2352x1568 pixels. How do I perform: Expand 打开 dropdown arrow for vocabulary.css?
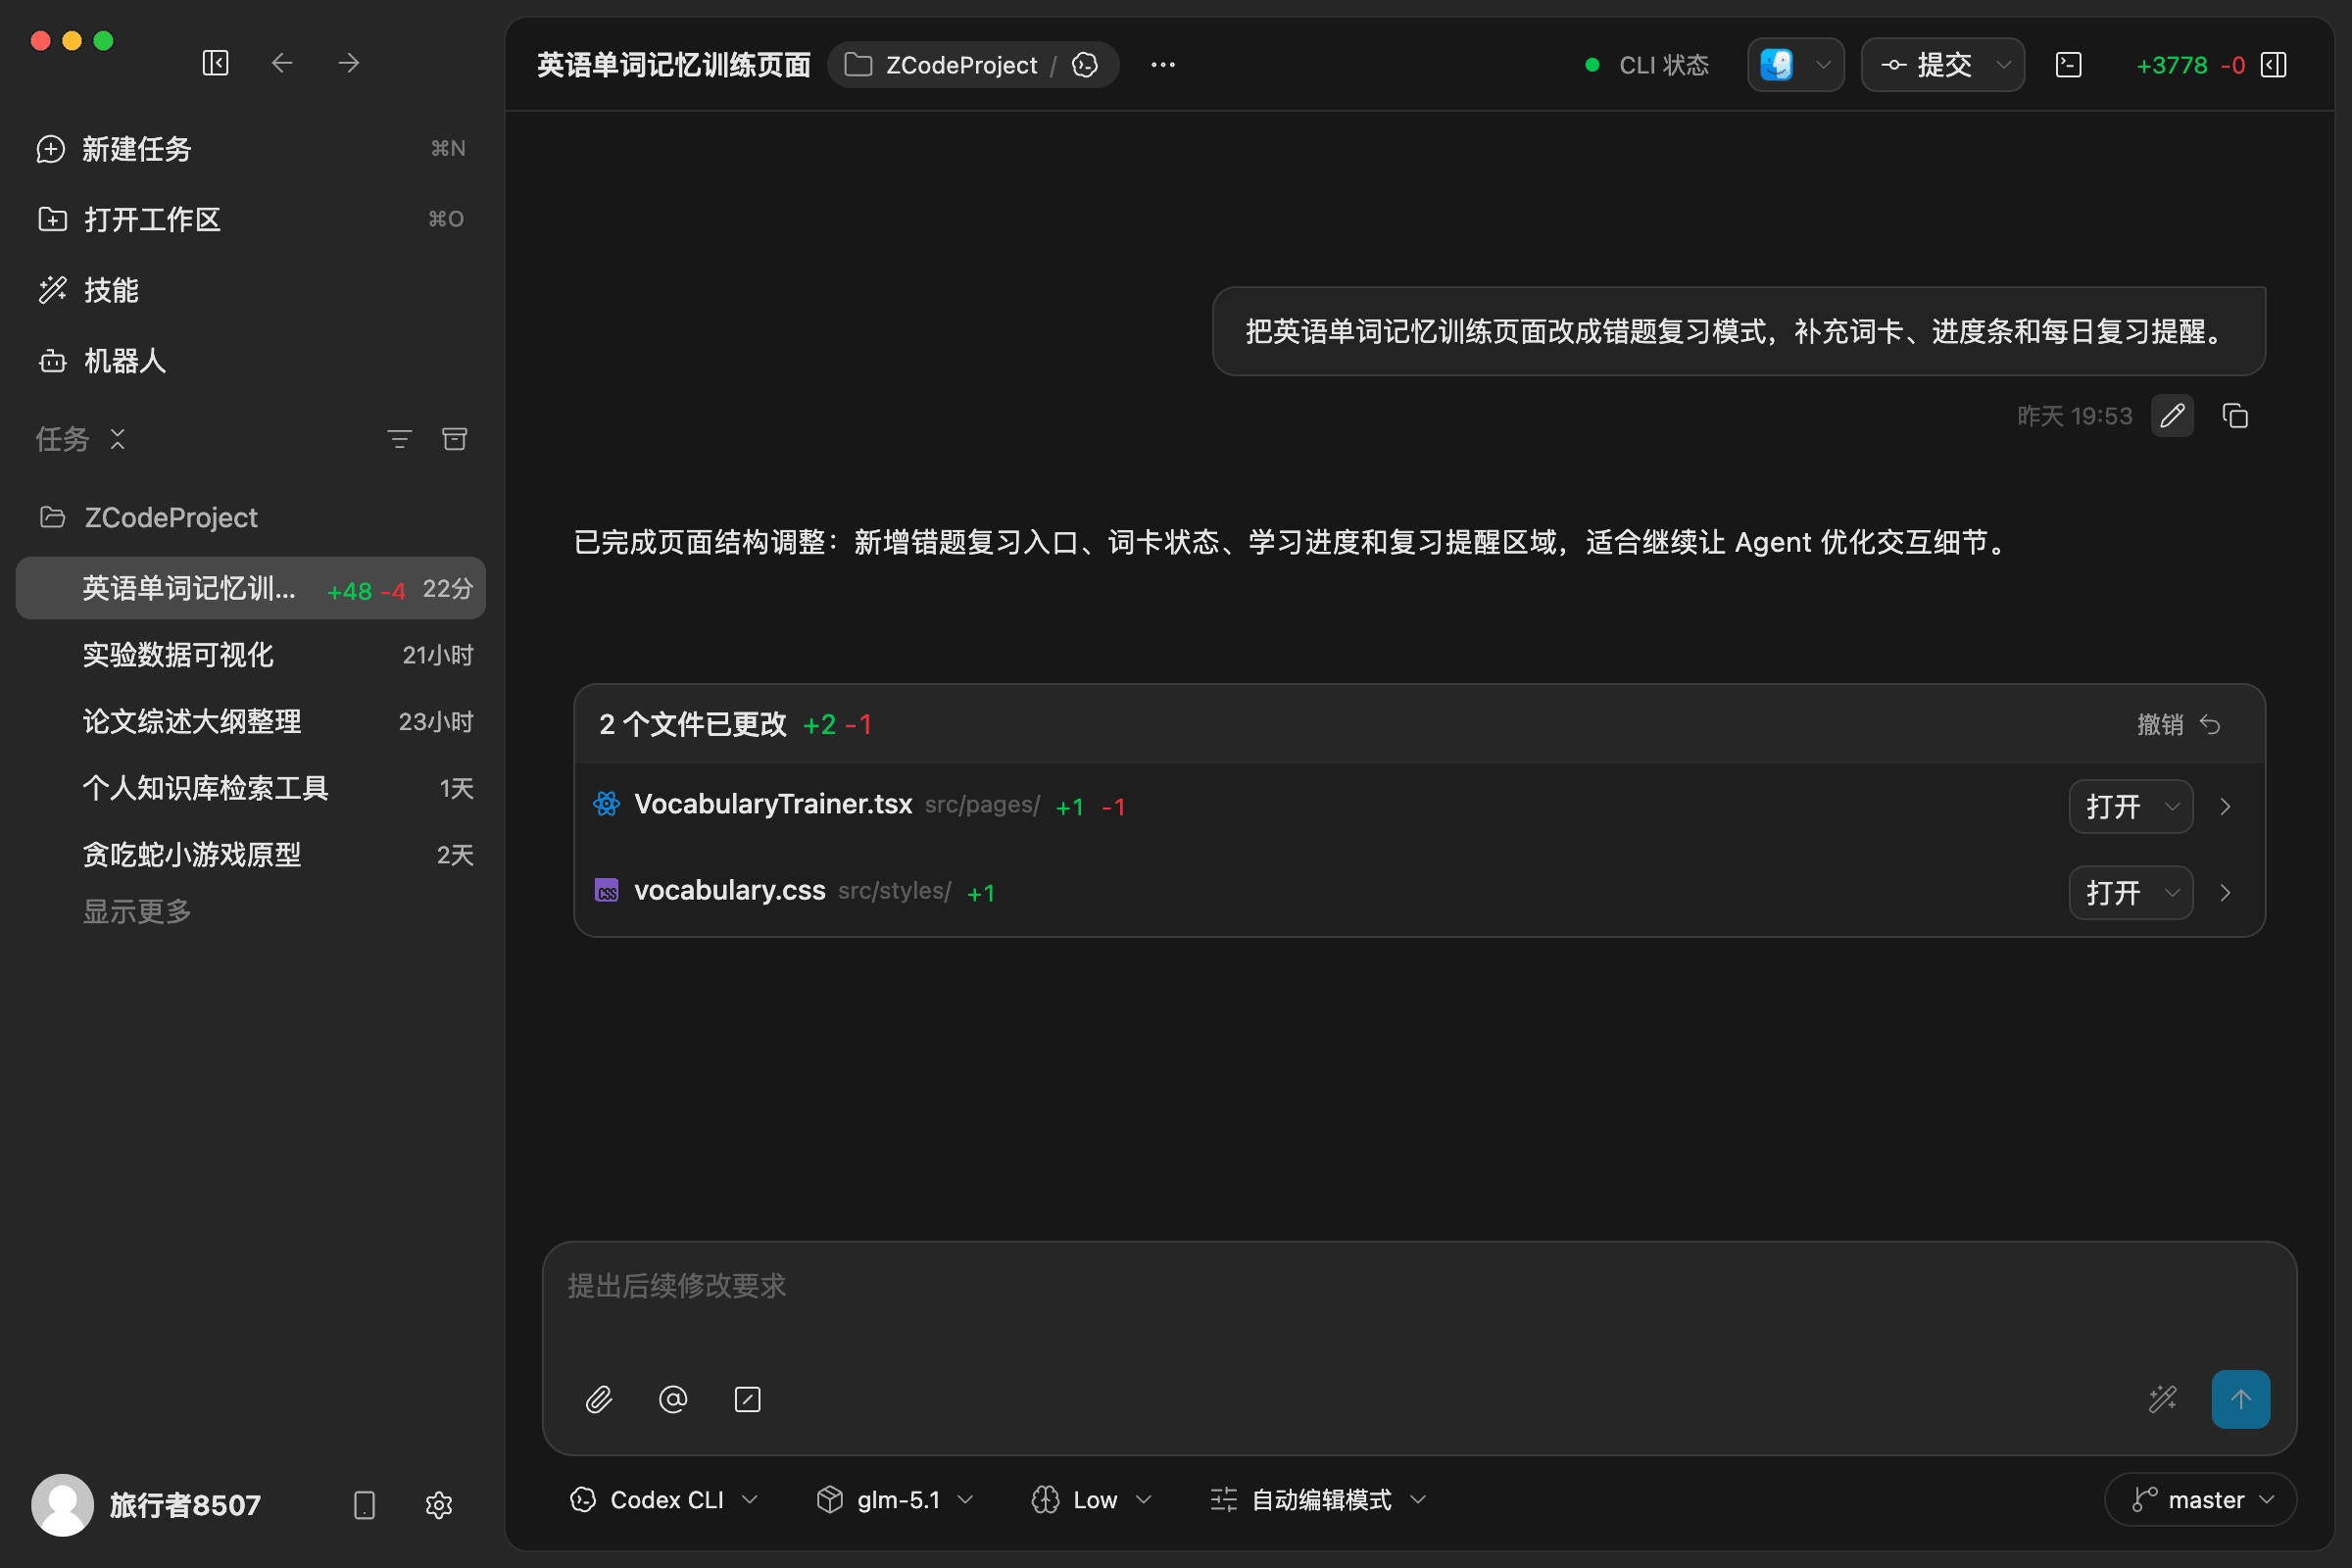click(2171, 892)
